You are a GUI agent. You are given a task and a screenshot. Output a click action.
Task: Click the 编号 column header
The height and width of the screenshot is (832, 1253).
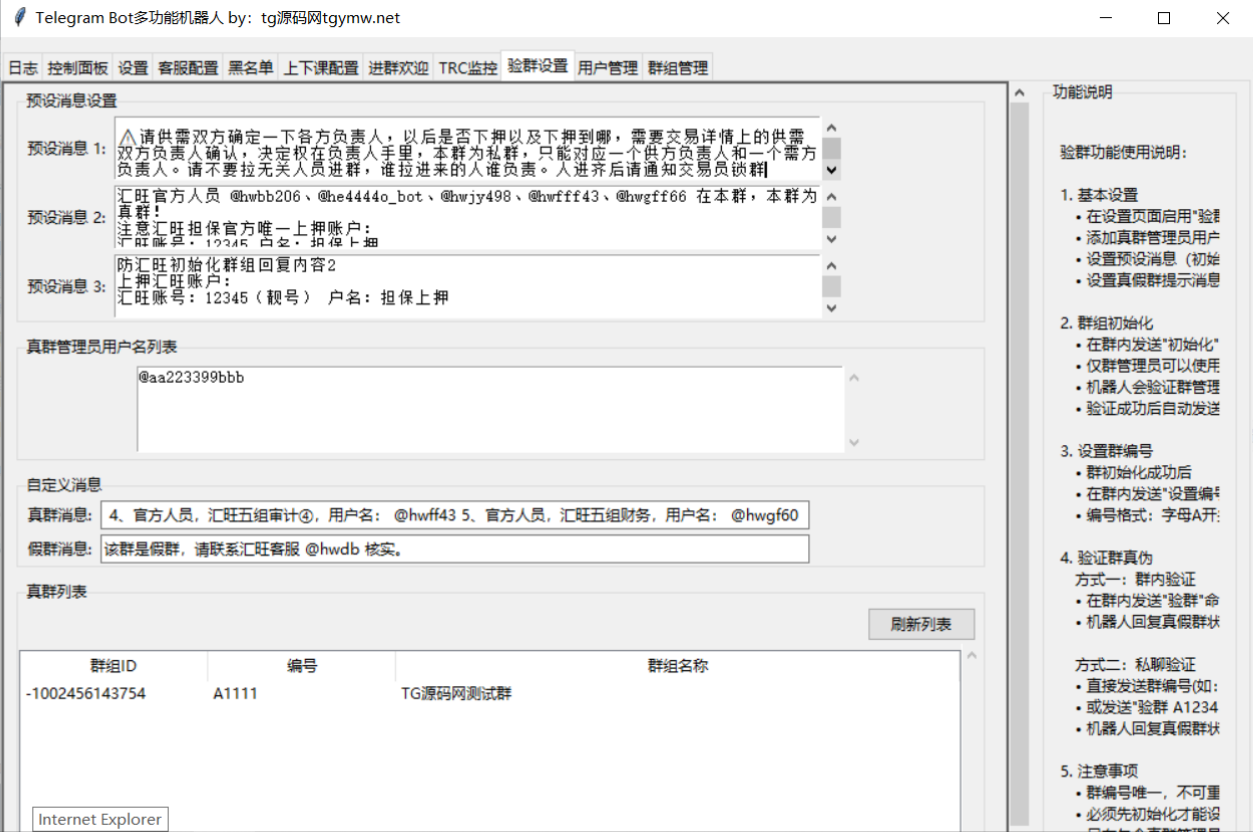click(301, 666)
